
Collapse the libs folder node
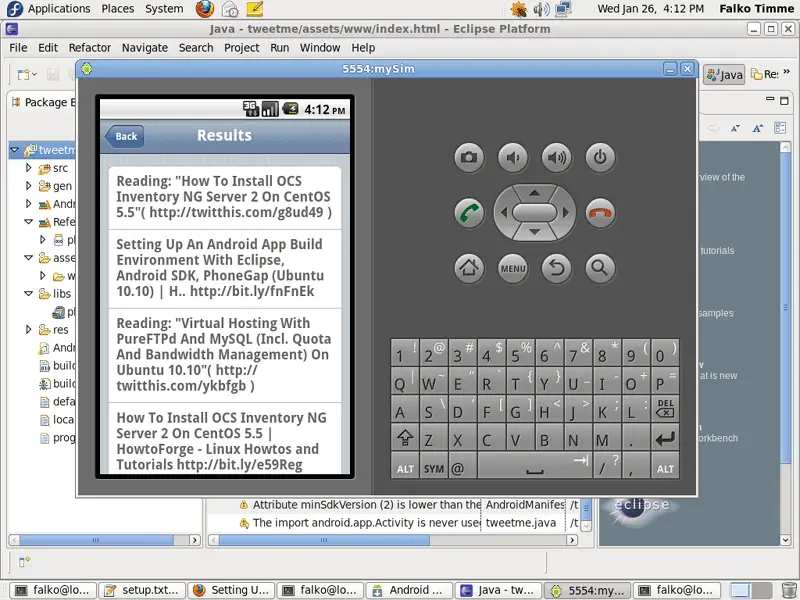29,293
